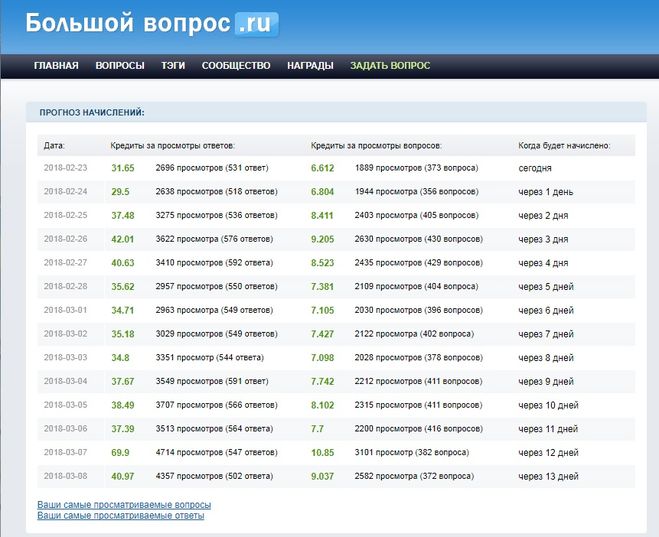Click the ПРОГНОЗ НАЧИСЛЕНИЙ panel header

(x=92, y=113)
